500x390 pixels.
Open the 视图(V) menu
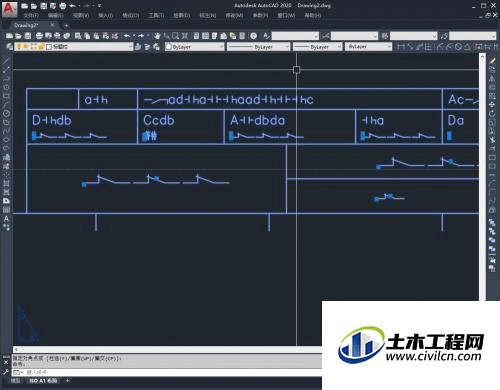click(x=81, y=15)
